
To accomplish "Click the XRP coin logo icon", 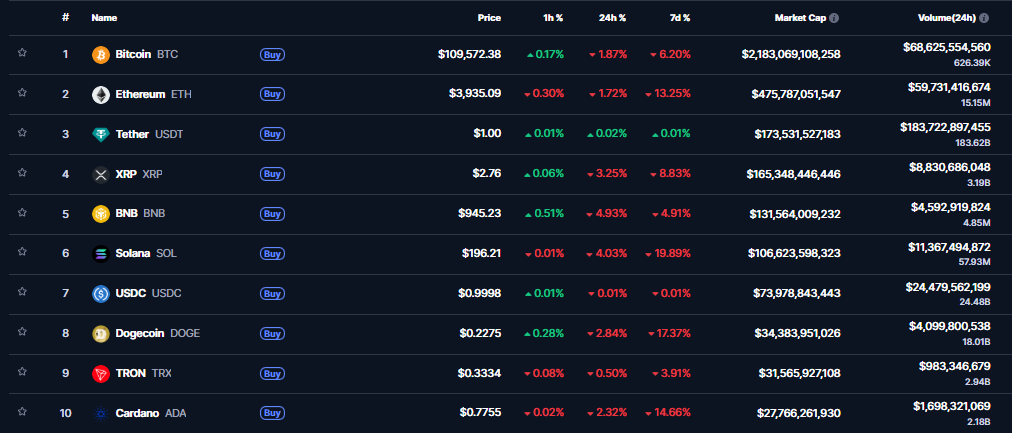I will click(100, 174).
